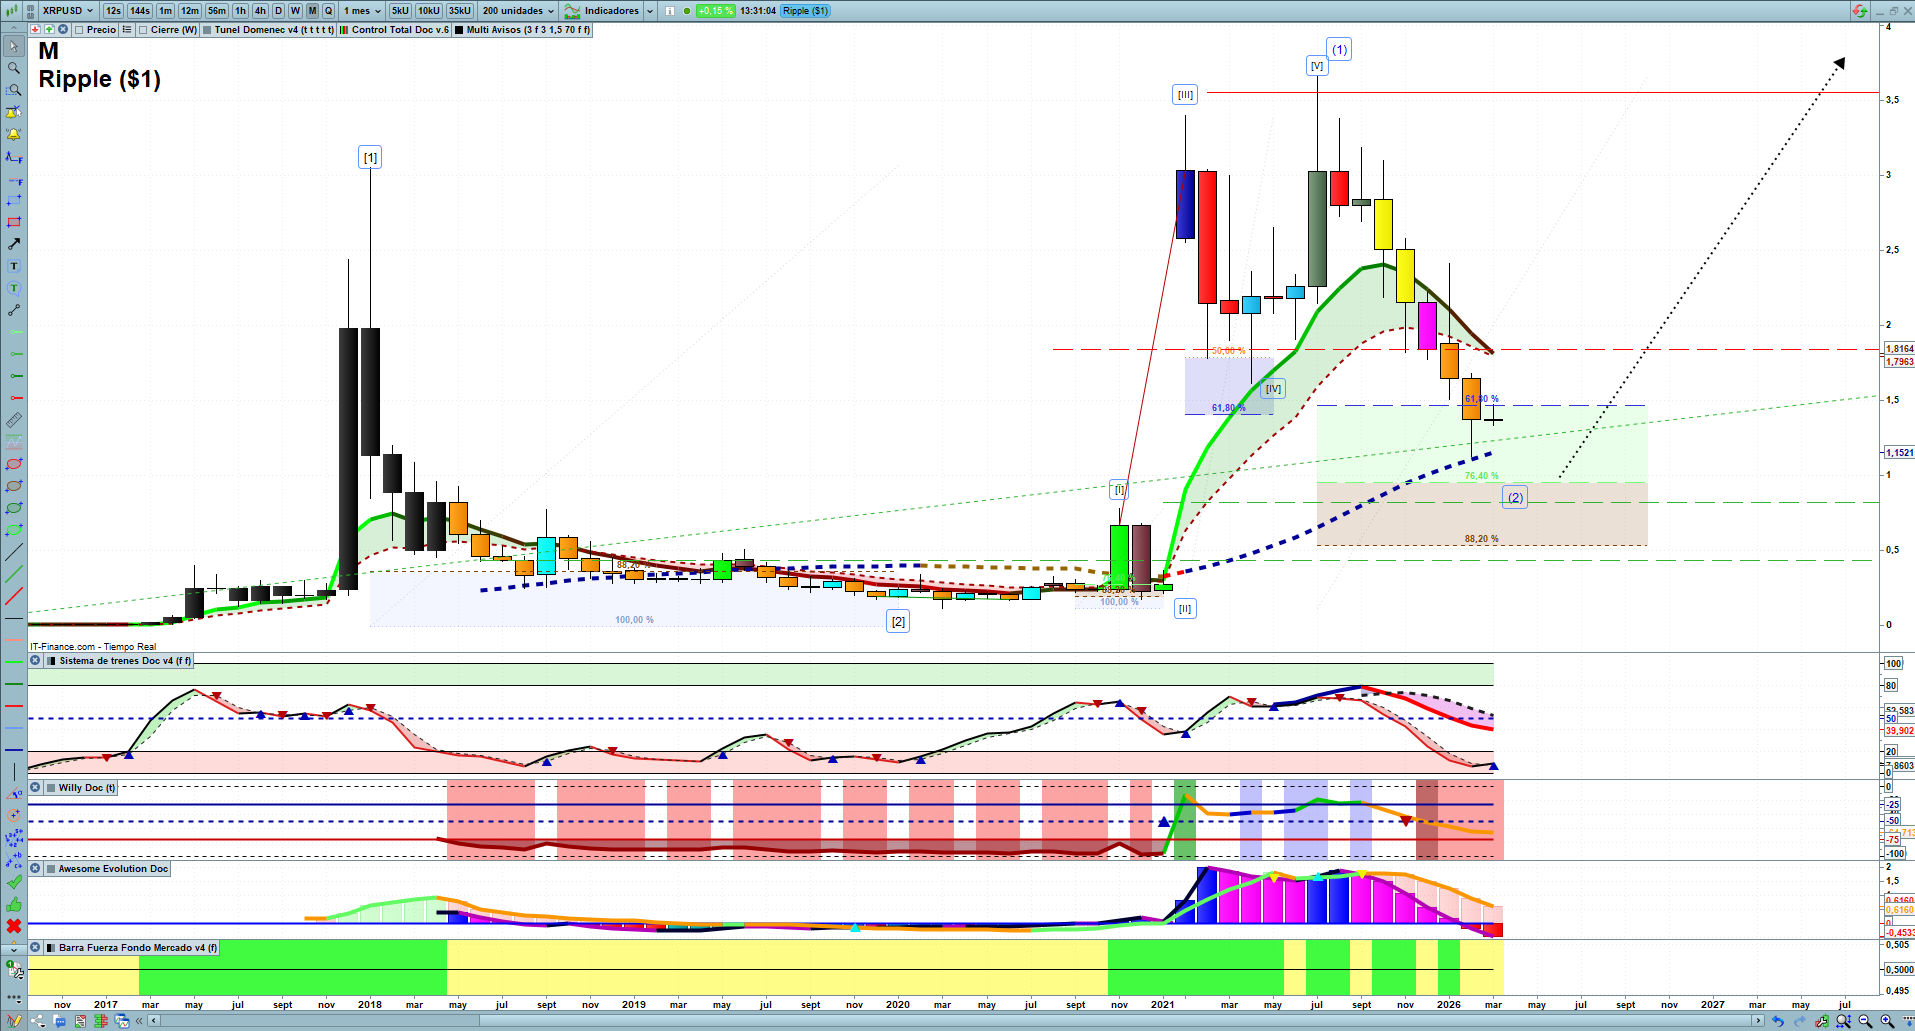Pick the black arrow drawing tool
Screen dimensions: 1915x1031
[14, 244]
